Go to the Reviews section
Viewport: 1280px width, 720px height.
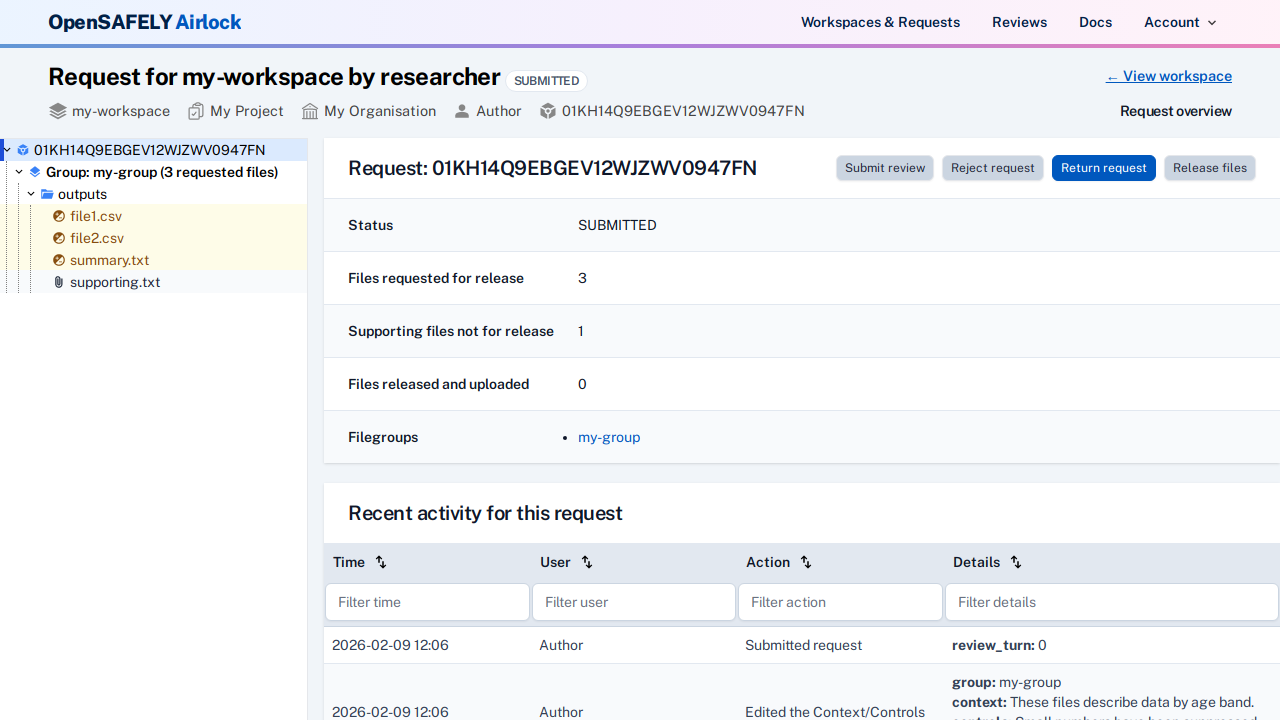[1019, 22]
